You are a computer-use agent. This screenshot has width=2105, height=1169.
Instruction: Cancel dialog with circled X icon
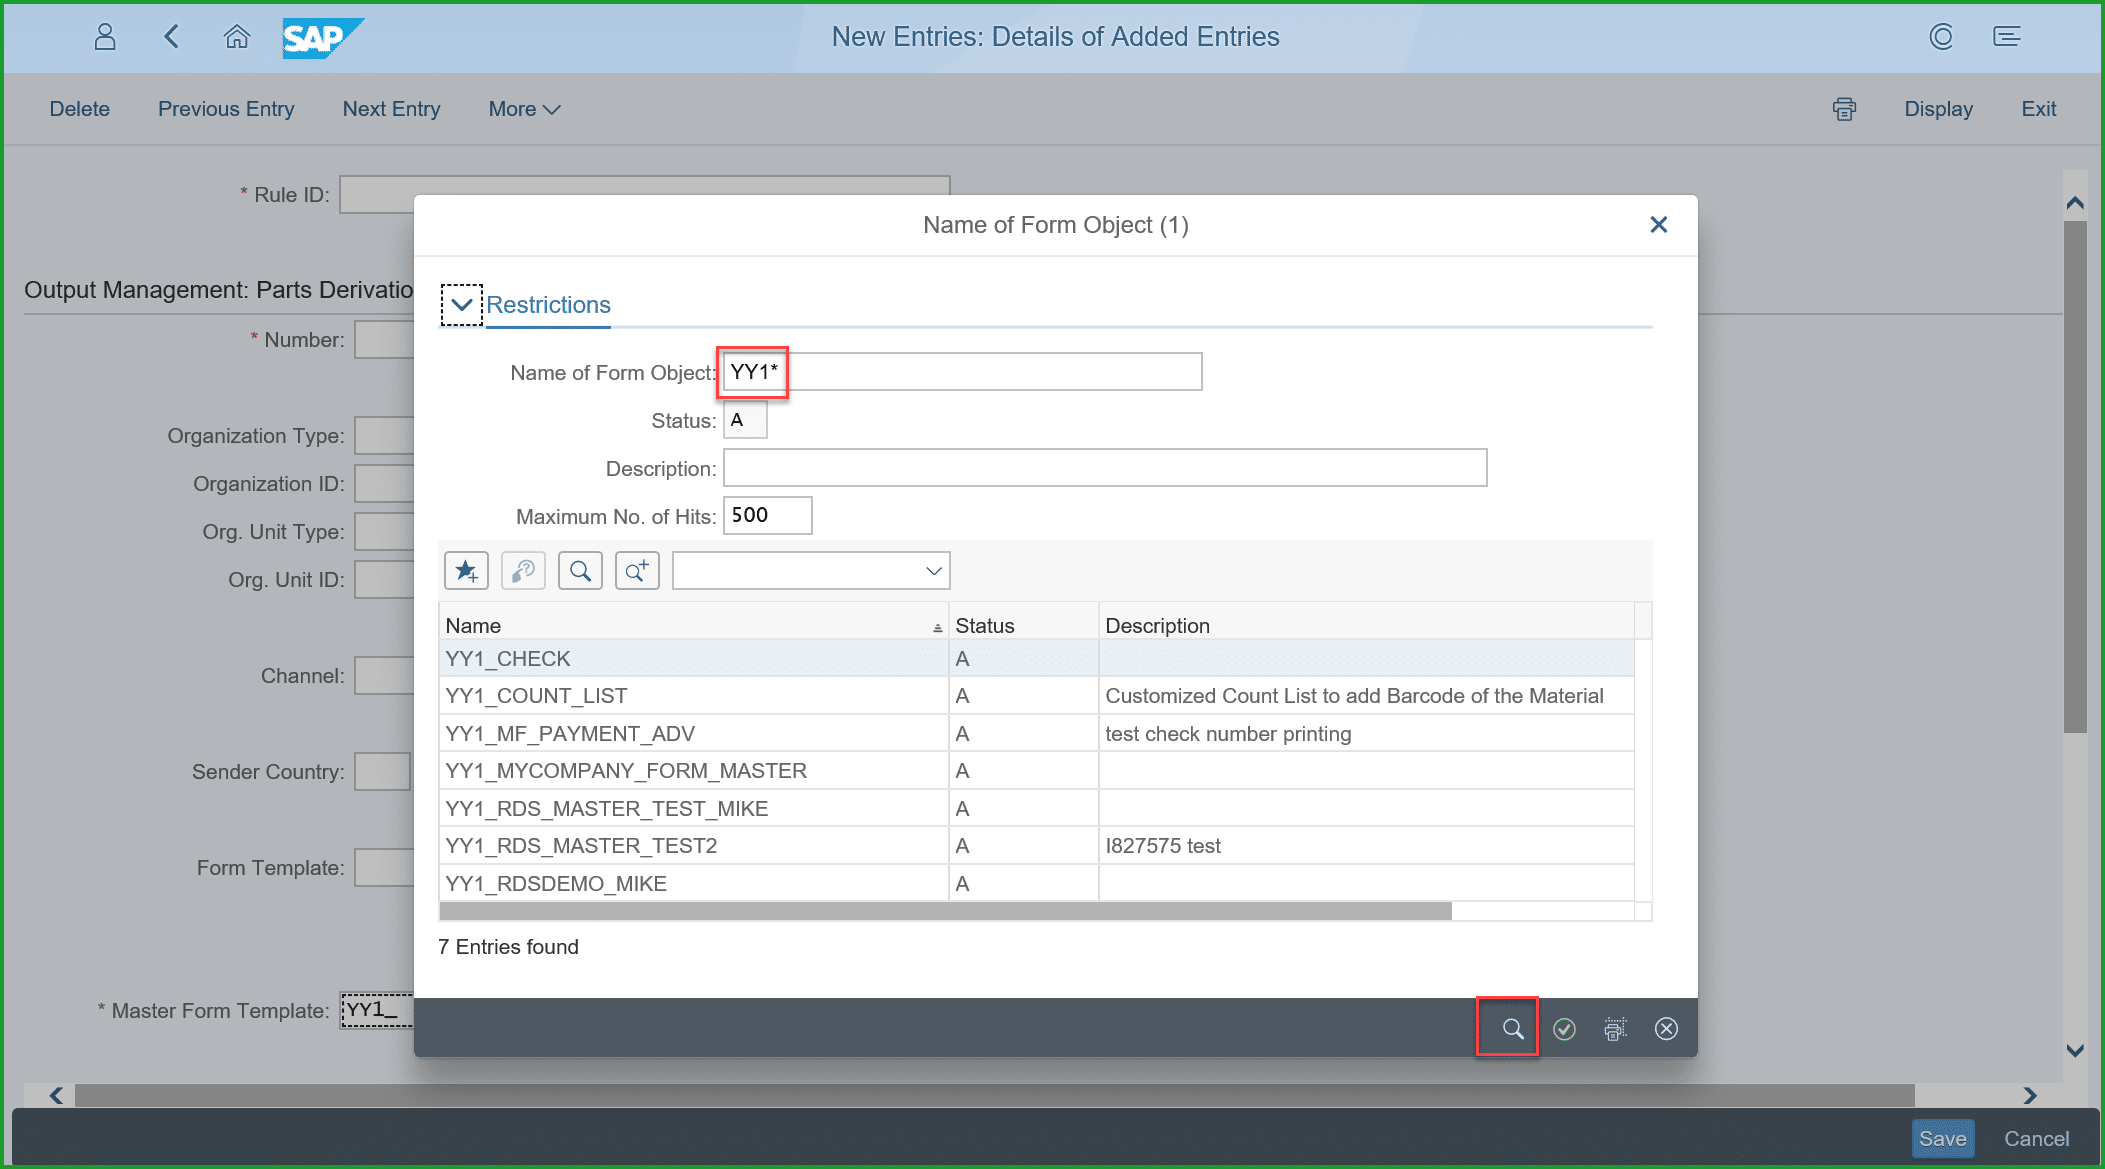pos(1666,1028)
